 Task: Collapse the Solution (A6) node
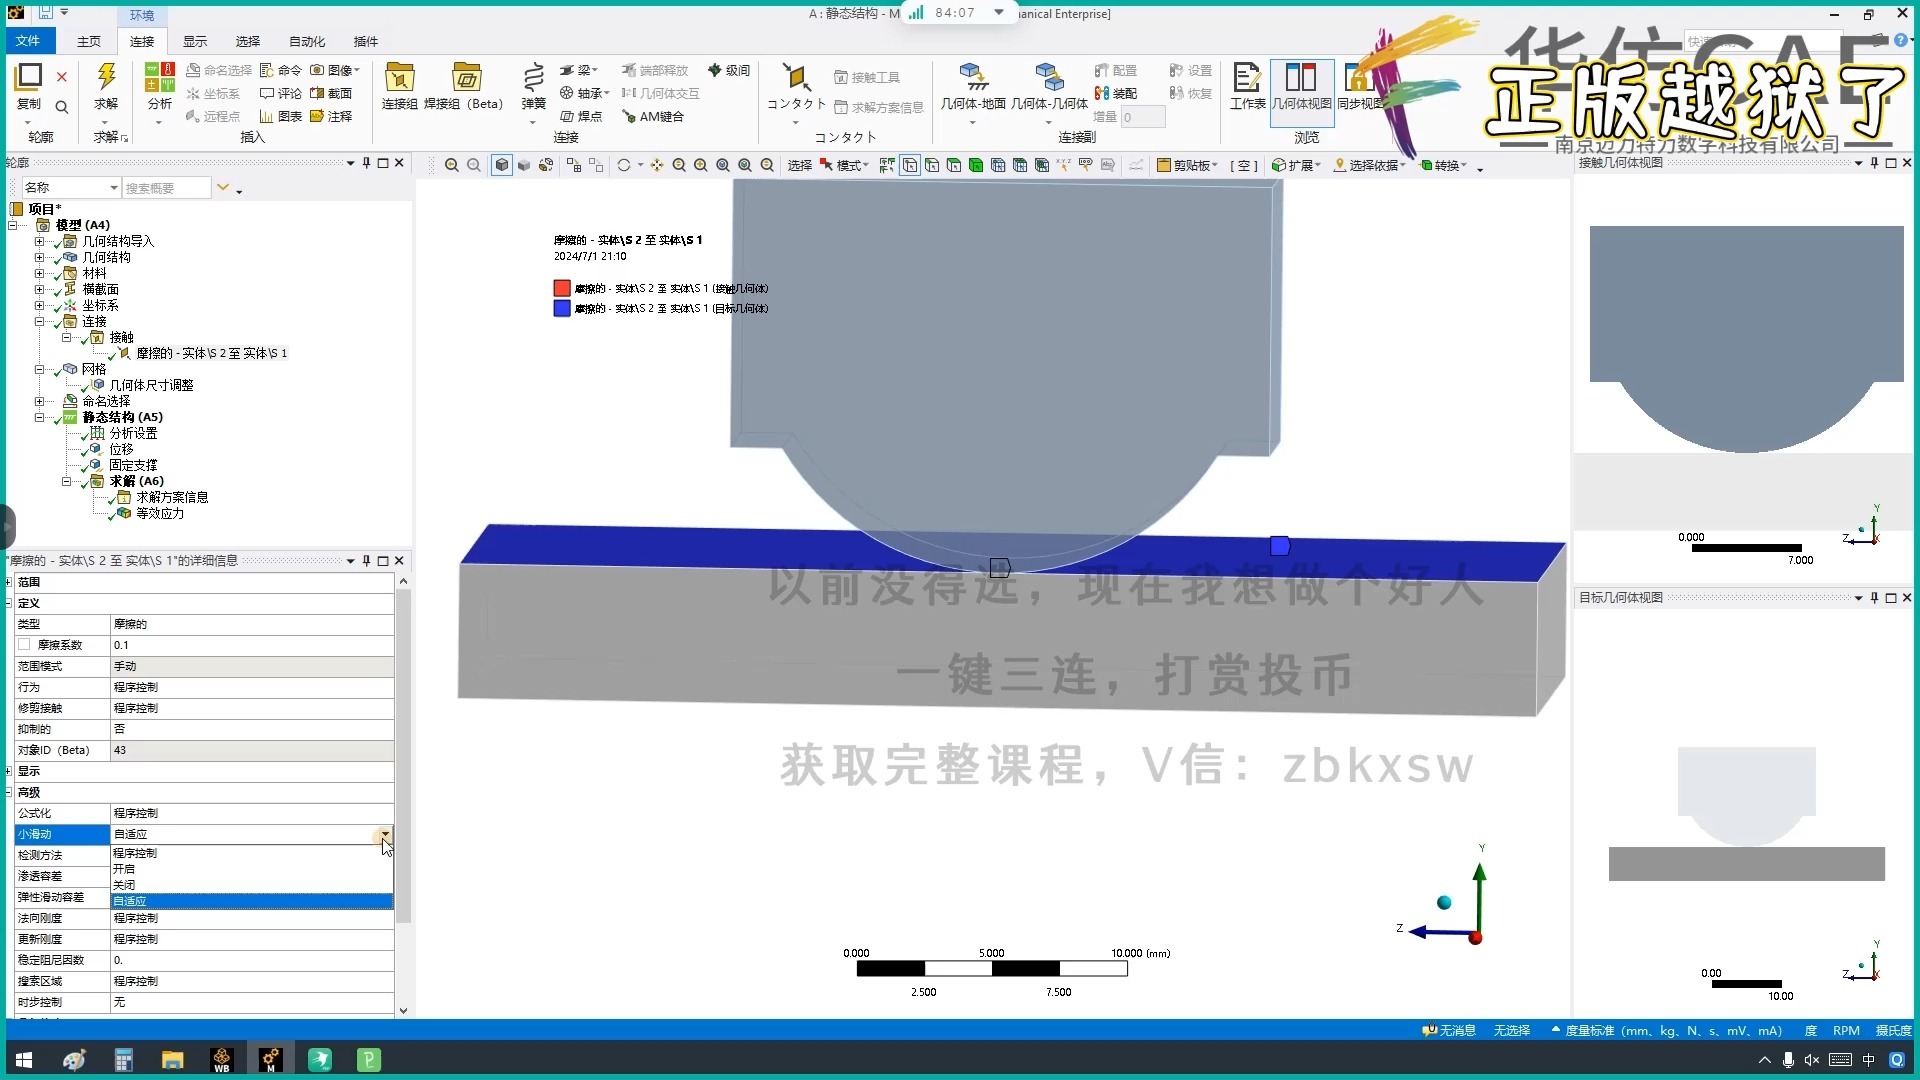pyautogui.click(x=67, y=481)
